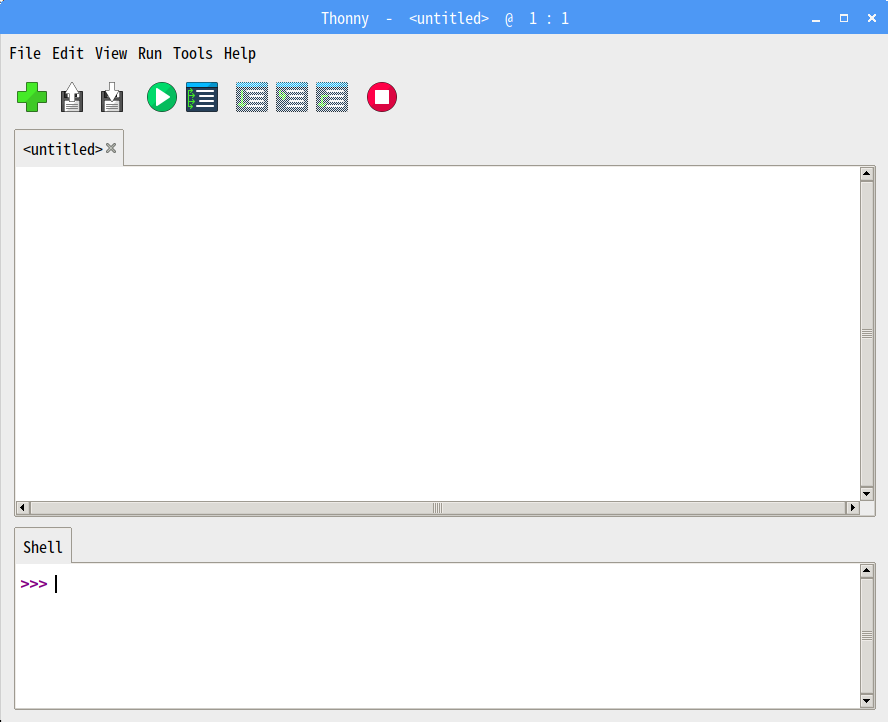Open the Run menu
The width and height of the screenshot is (888, 722).
150,53
